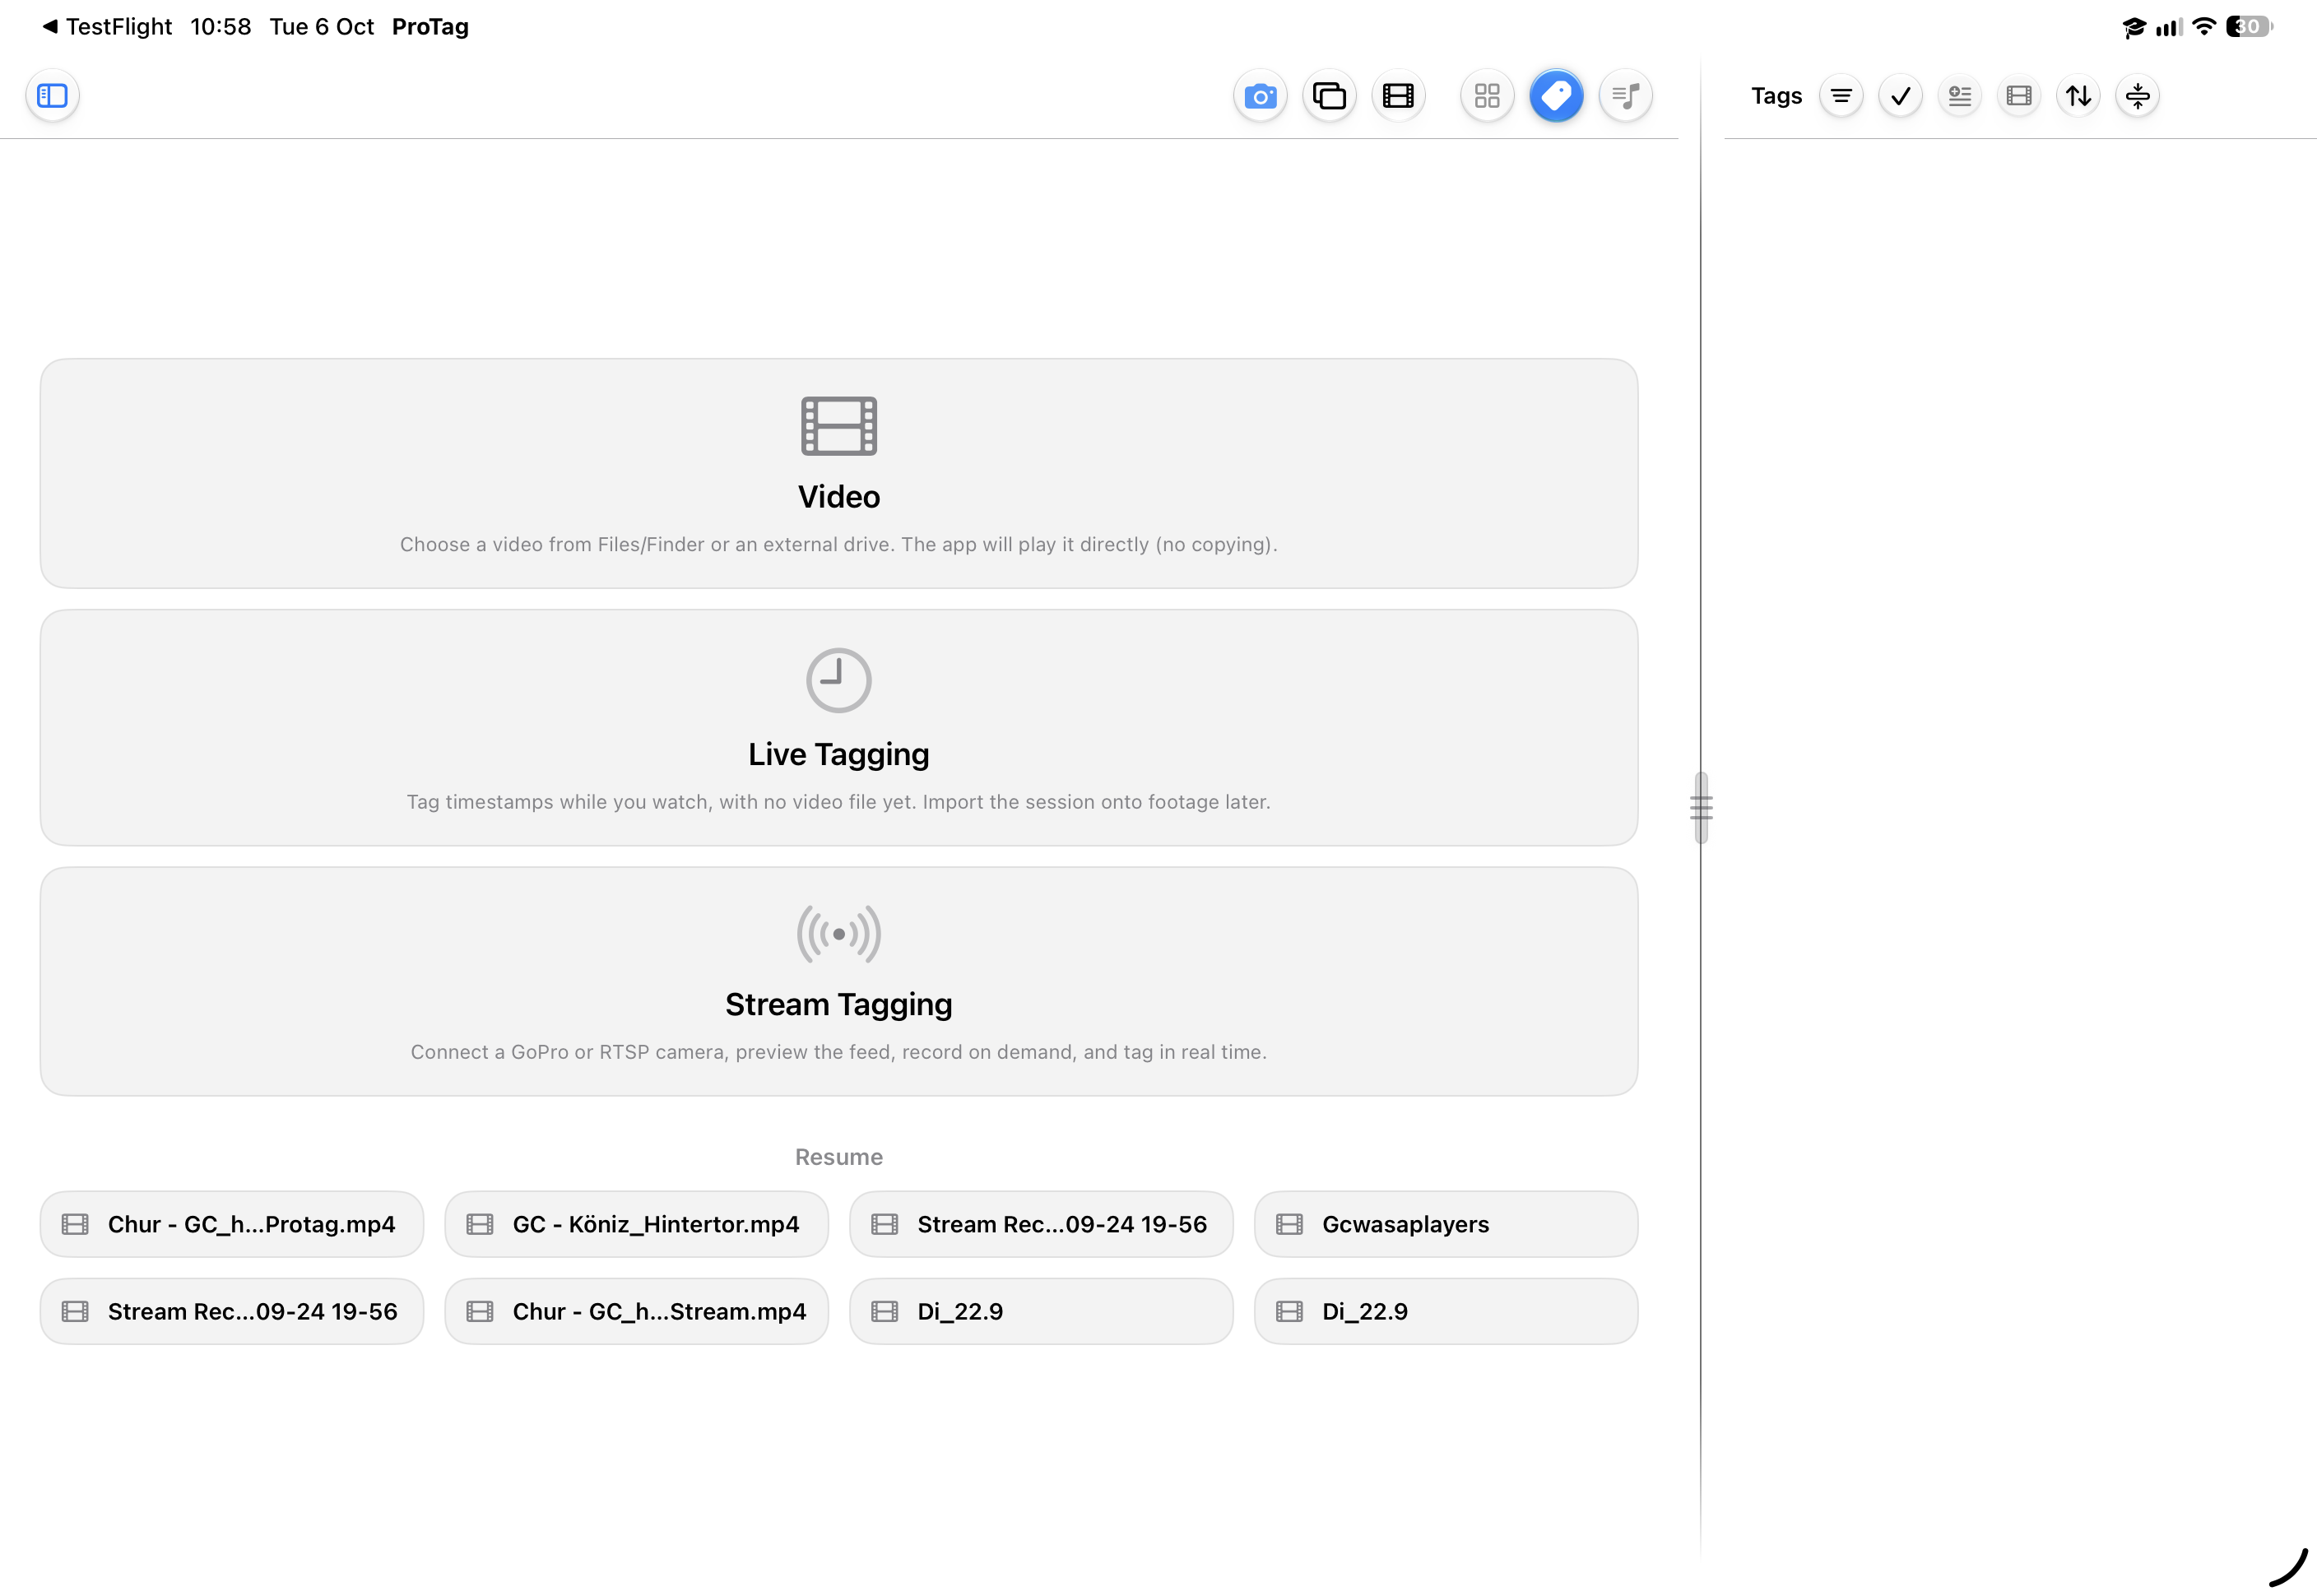The image size is (2317, 1596).
Task: Tap the graduation cap status icon
Action: [x=2133, y=27]
